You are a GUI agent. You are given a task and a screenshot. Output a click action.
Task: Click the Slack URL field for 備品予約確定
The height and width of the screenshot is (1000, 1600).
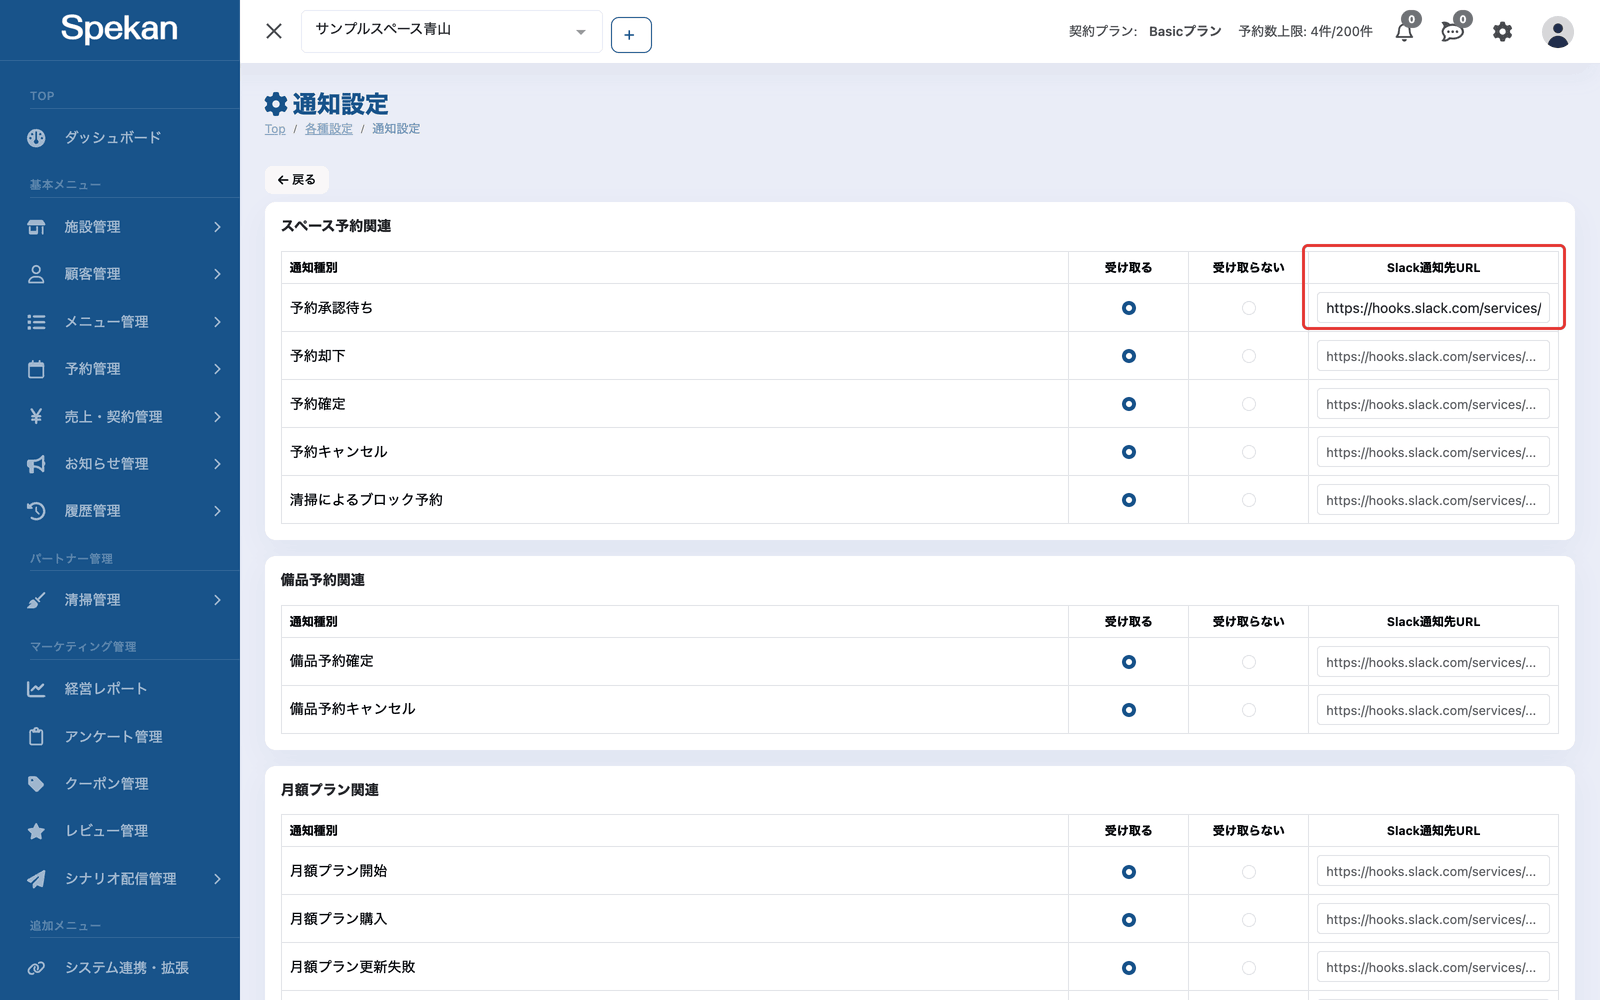(x=1433, y=662)
